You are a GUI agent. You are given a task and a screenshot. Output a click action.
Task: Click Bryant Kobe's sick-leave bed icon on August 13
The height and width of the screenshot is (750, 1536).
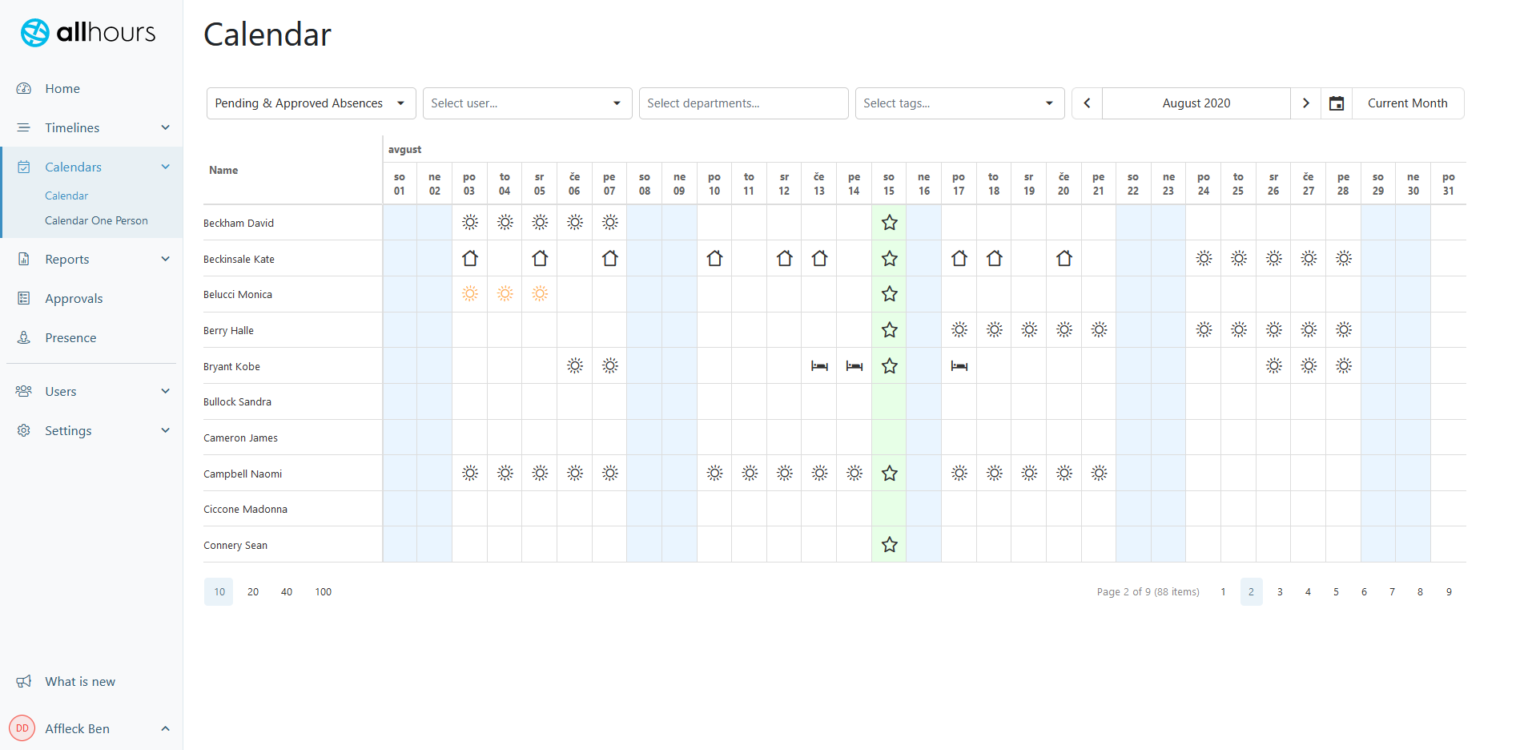[819, 365]
